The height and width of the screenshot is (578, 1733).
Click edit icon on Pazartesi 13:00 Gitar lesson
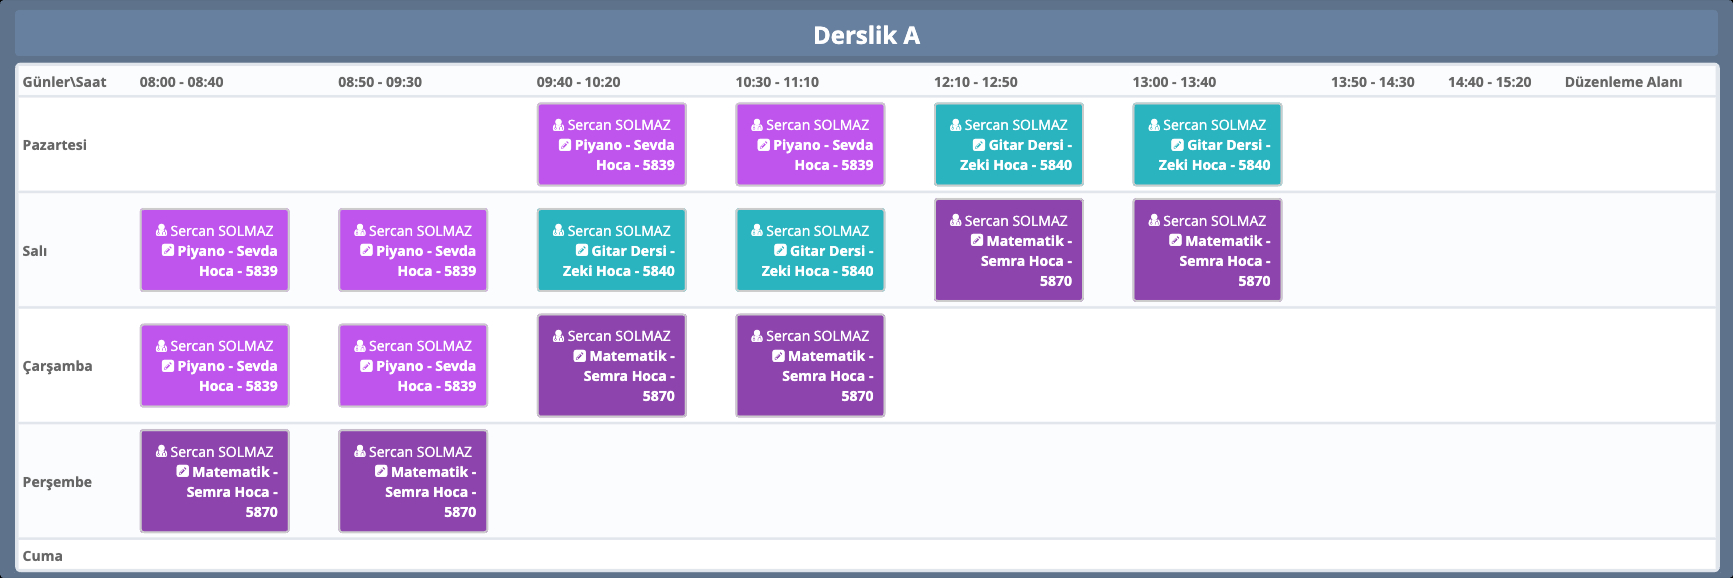click(1177, 145)
